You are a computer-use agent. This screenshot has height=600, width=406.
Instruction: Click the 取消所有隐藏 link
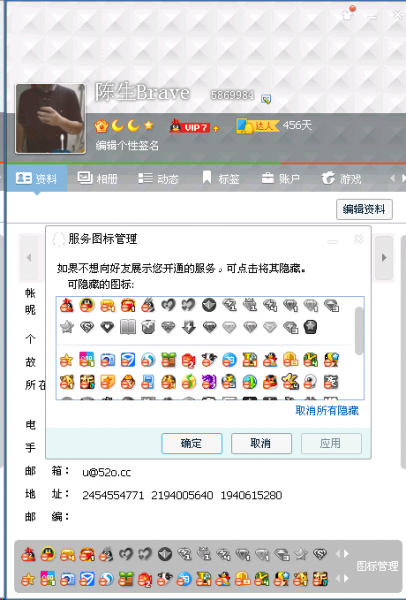(327, 411)
